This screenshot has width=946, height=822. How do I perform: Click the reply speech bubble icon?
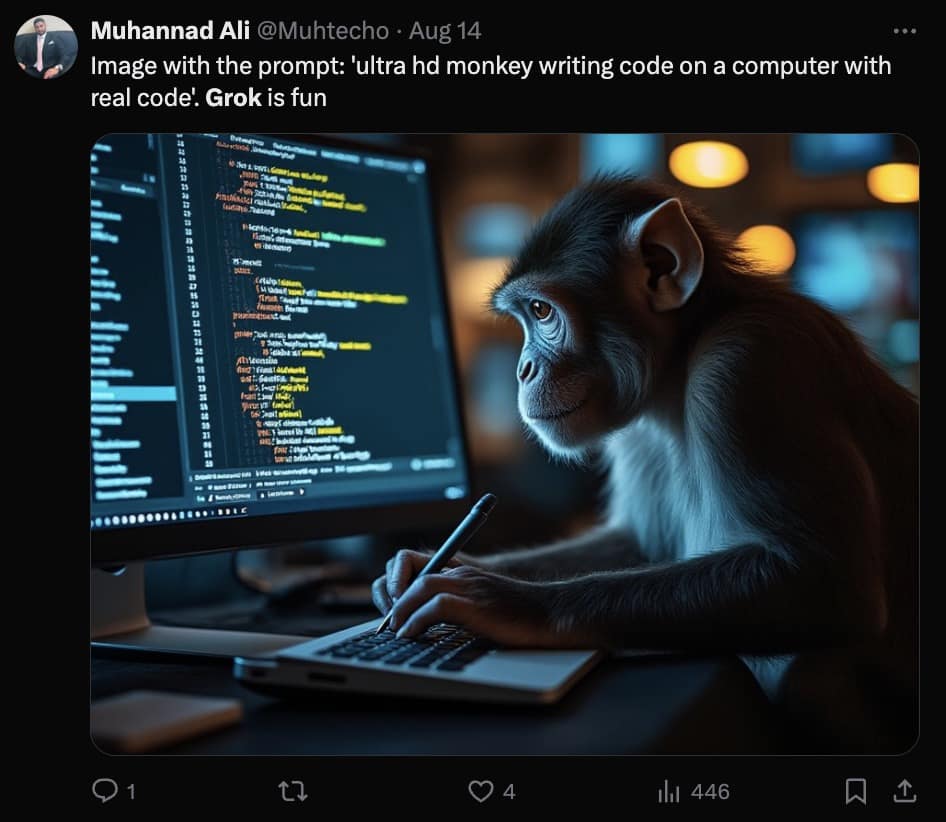(x=104, y=790)
